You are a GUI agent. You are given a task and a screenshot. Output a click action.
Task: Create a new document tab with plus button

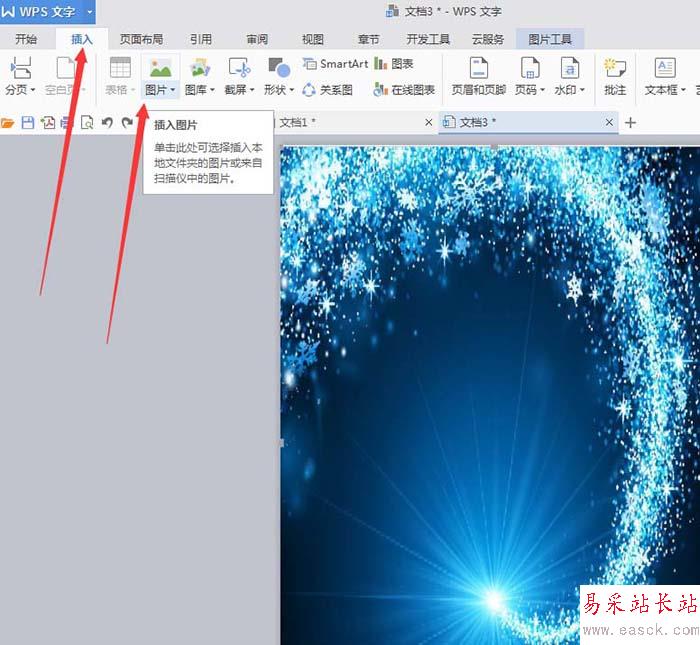630,122
